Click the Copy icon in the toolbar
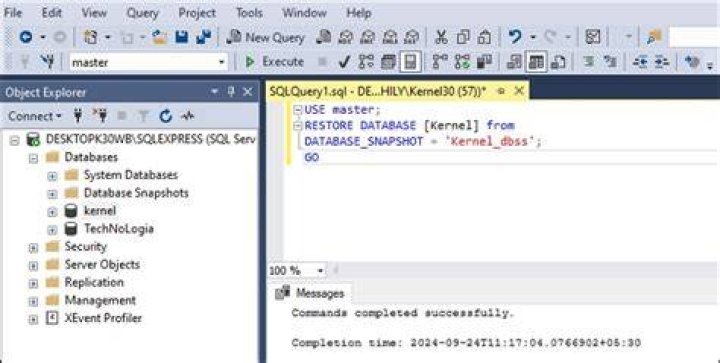 [463, 37]
